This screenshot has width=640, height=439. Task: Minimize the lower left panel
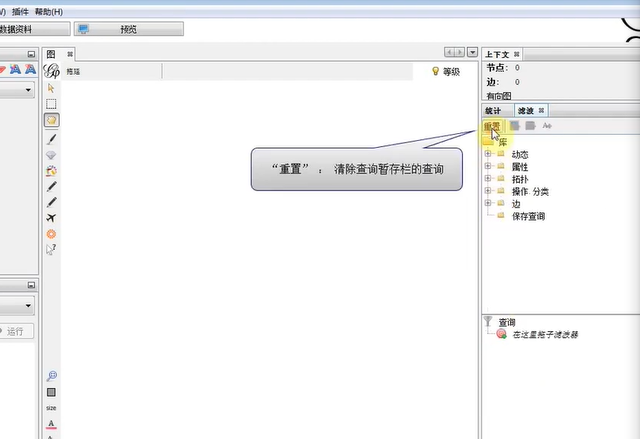tap(31, 285)
